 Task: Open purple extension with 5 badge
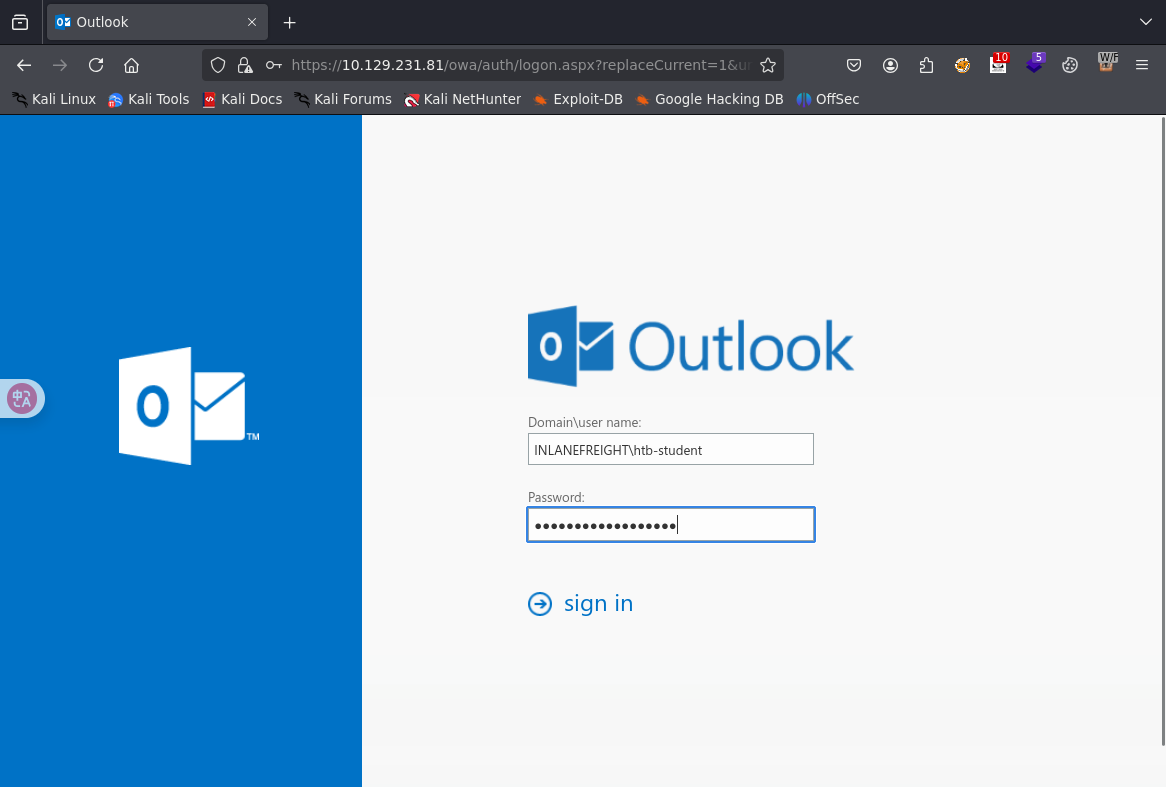point(1034,64)
